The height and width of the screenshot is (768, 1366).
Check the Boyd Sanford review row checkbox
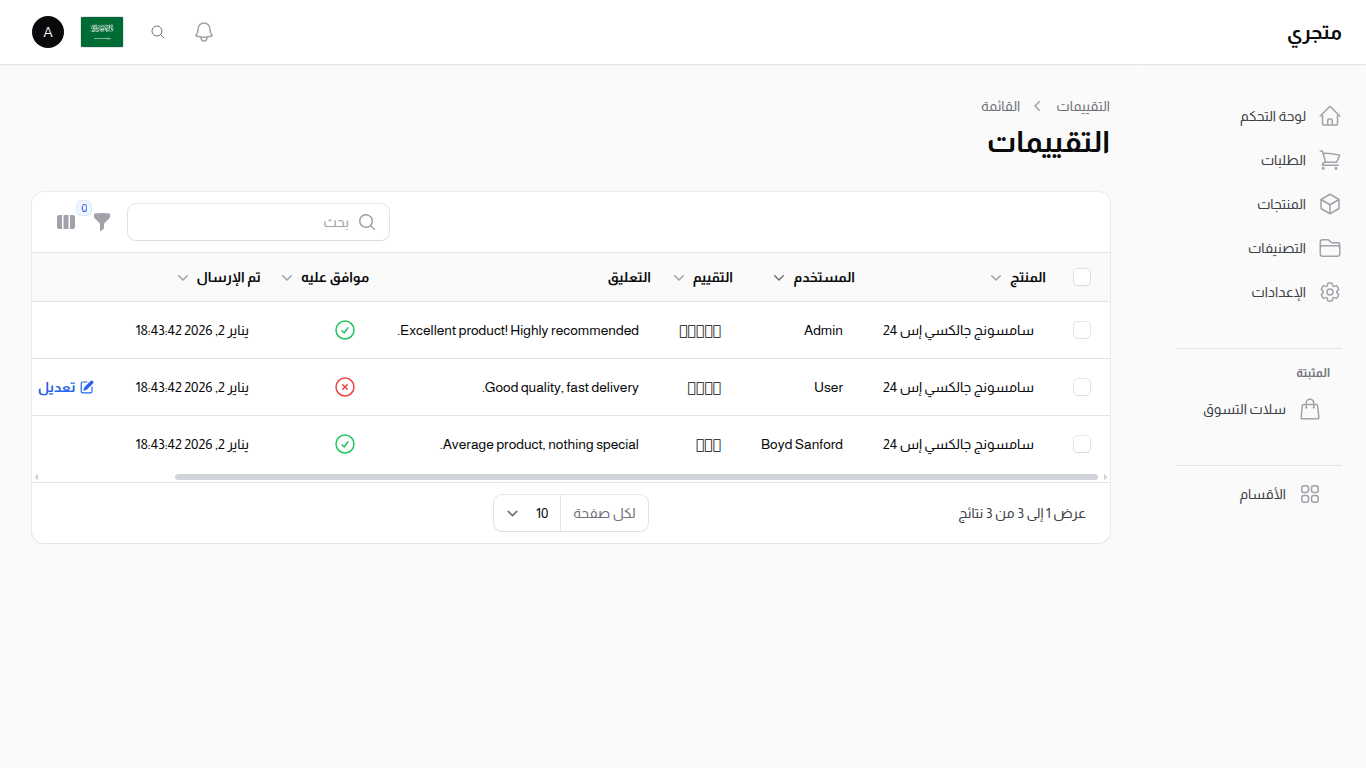point(1081,444)
